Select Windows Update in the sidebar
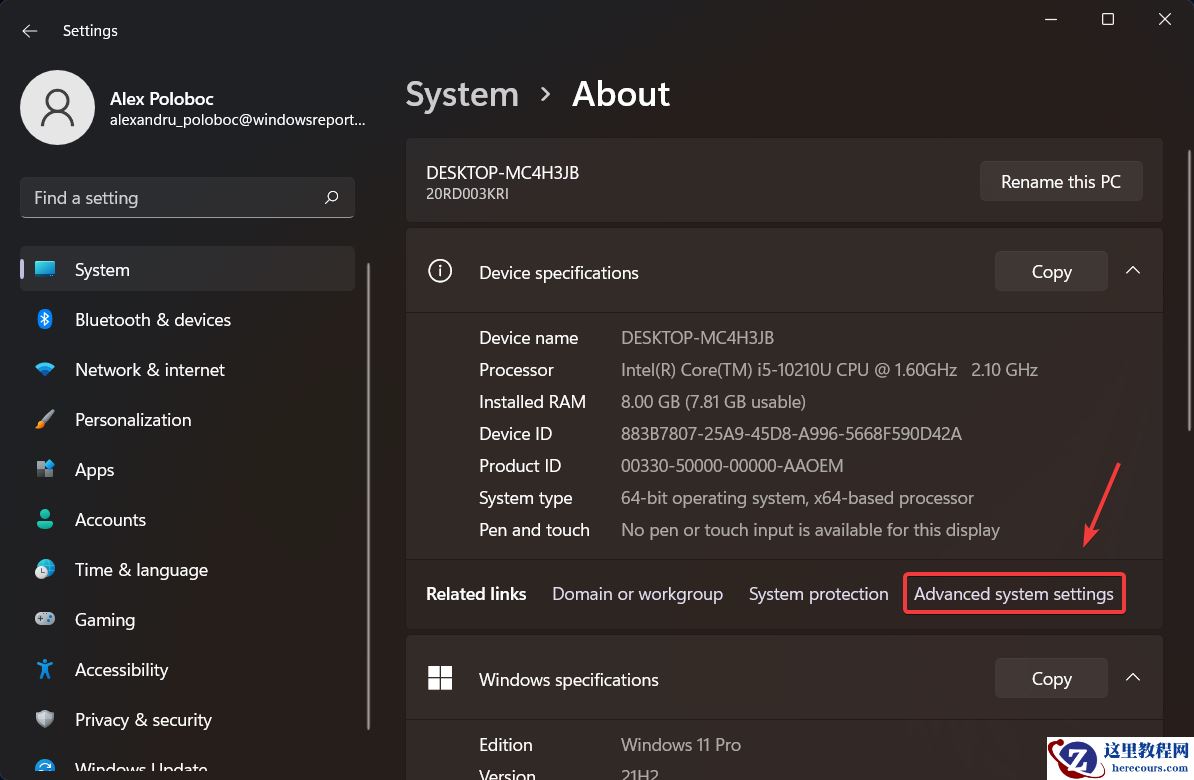1194x780 pixels. (141, 765)
